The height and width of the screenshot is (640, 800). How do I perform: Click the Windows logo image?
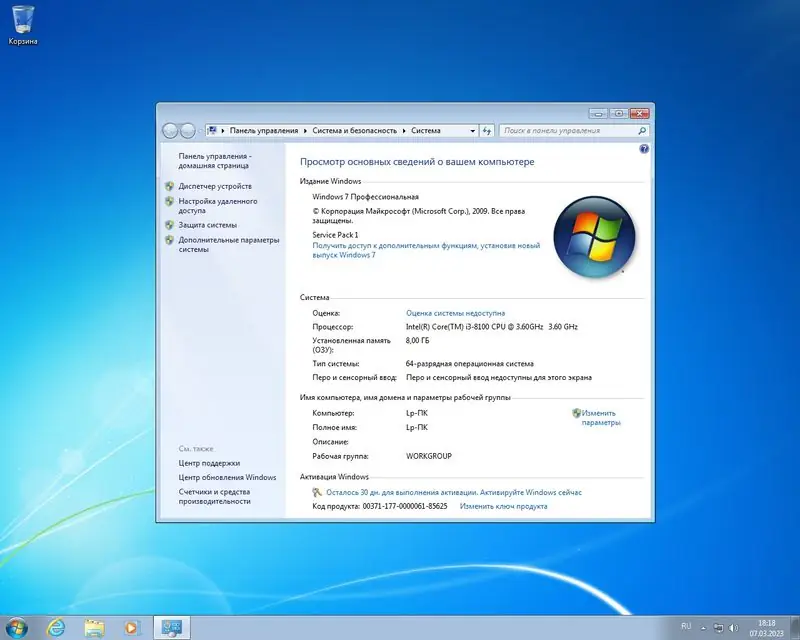(594, 237)
